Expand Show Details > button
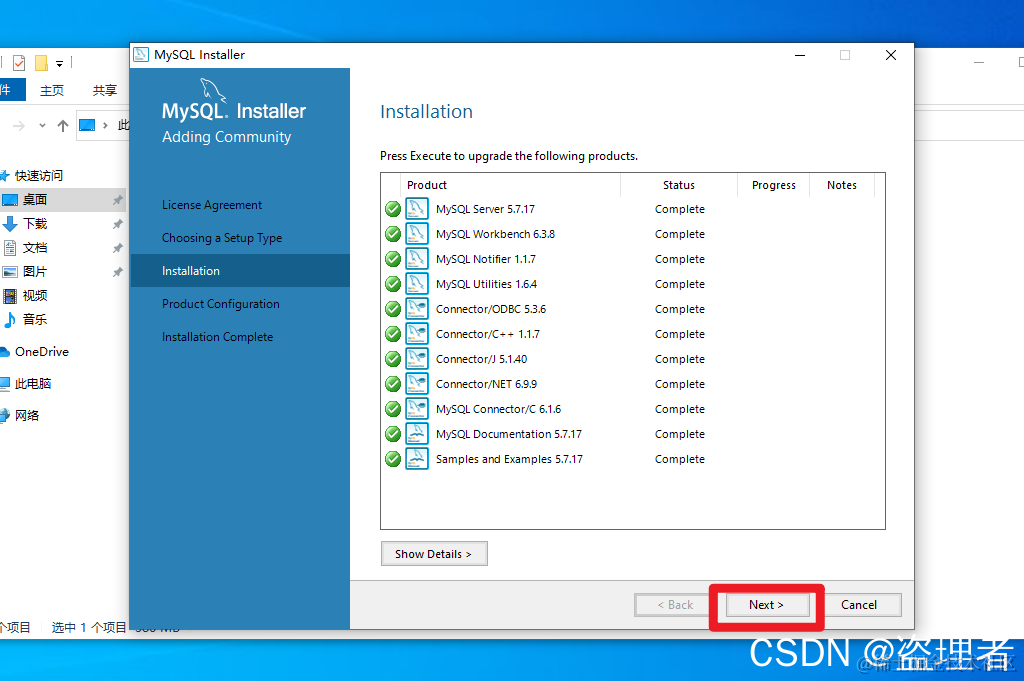1024x681 pixels. coord(434,554)
